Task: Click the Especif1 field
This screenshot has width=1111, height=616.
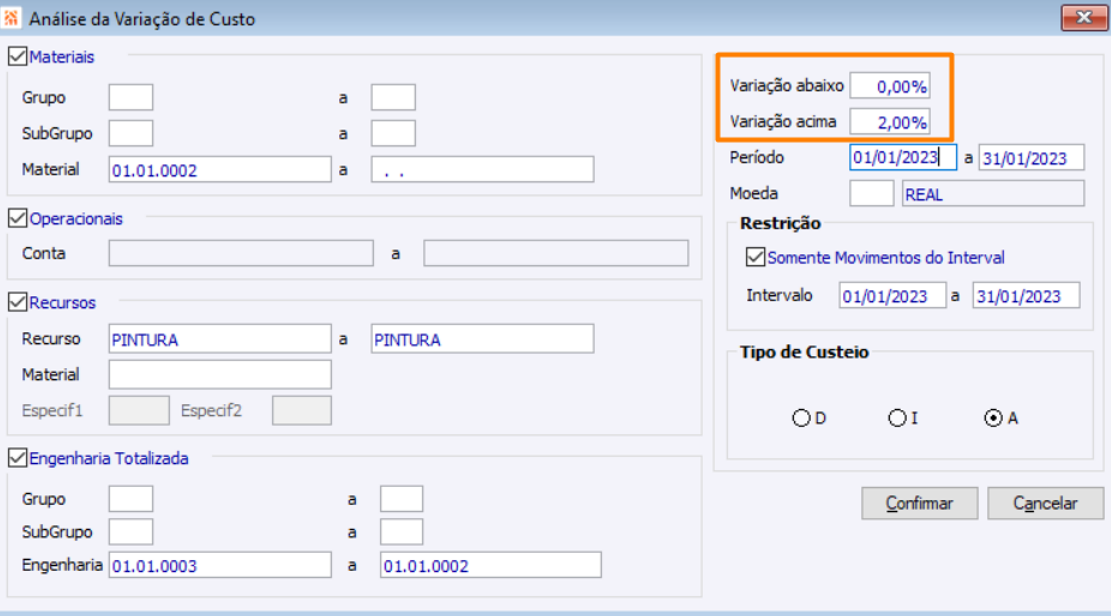Action: point(139,410)
